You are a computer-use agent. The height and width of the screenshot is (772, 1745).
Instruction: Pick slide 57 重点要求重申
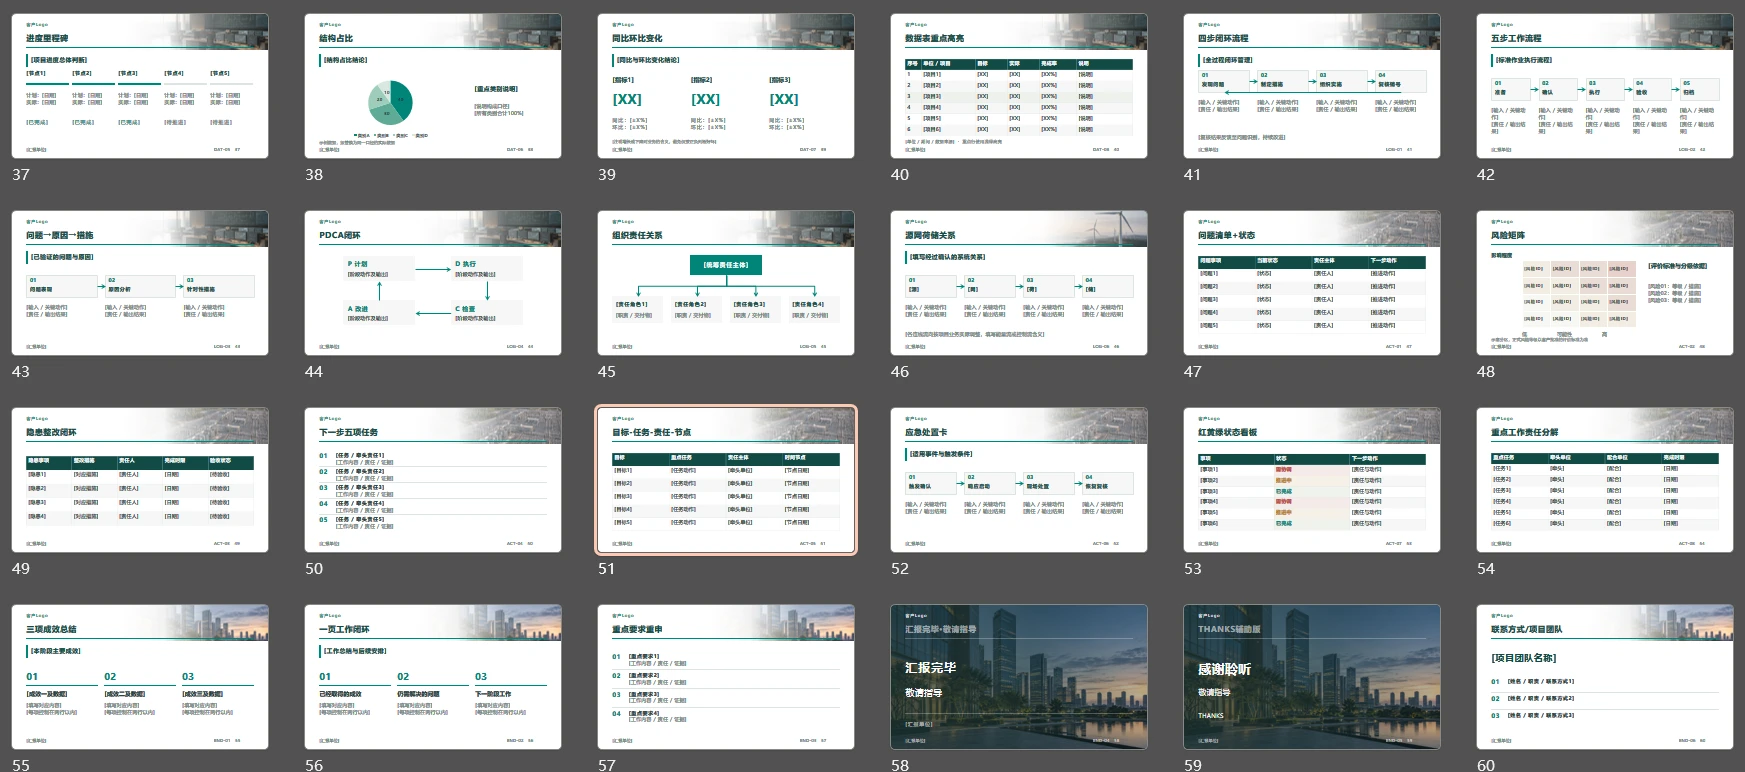click(726, 677)
